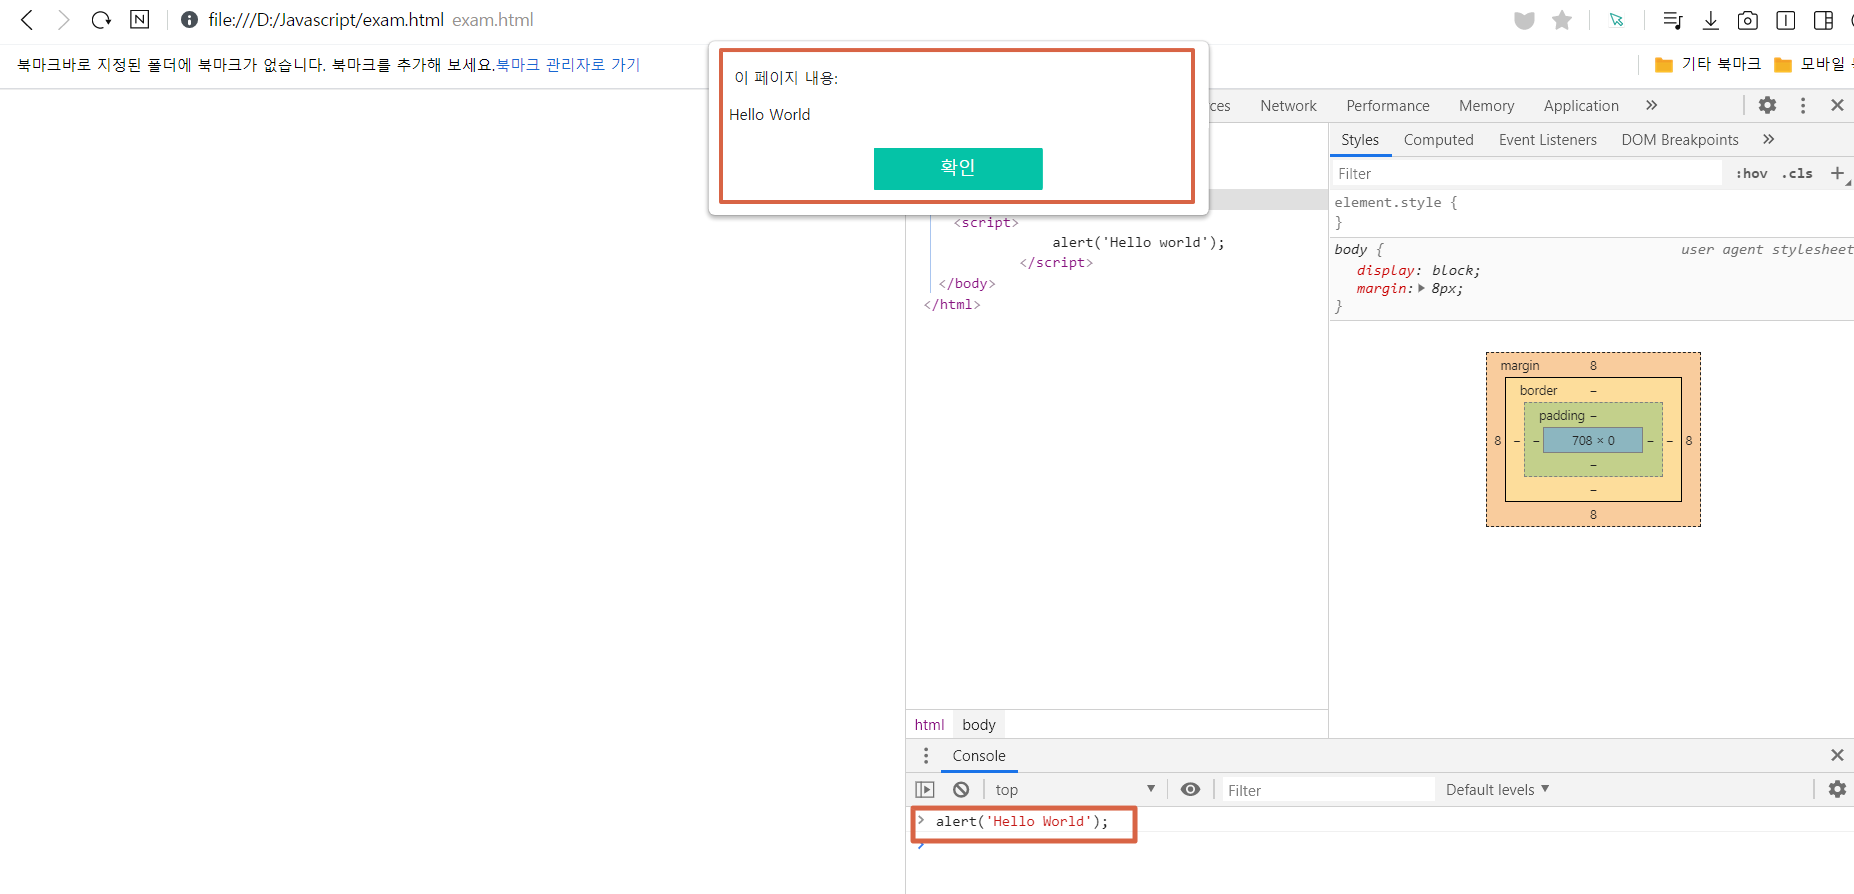The height and width of the screenshot is (894, 1854).
Task: Click the alert('Hello world') script line
Action: (x=1138, y=242)
